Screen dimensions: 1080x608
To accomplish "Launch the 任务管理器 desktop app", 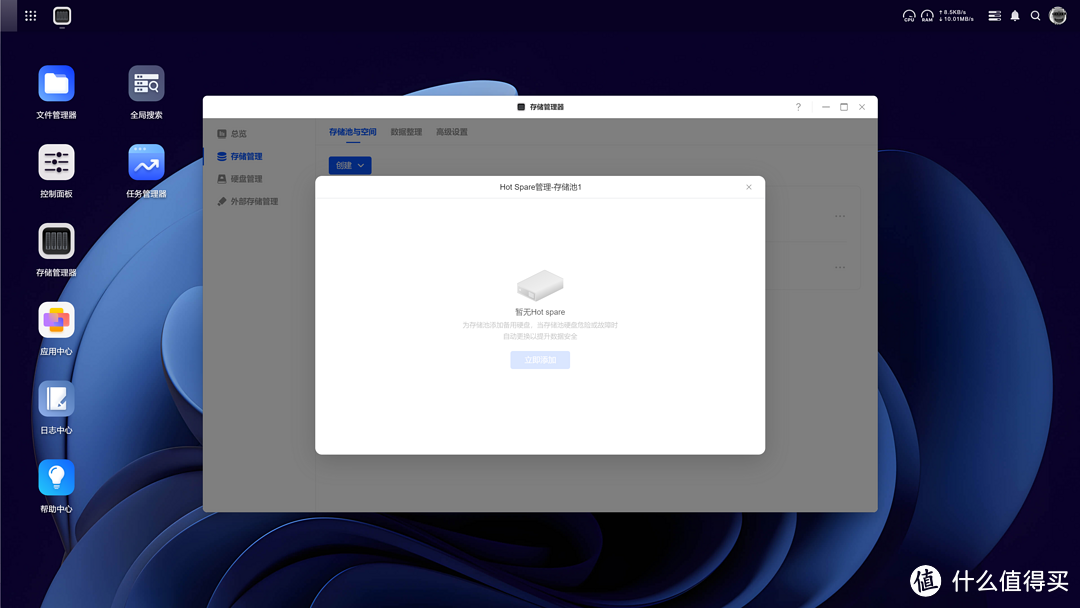I will (146, 163).
